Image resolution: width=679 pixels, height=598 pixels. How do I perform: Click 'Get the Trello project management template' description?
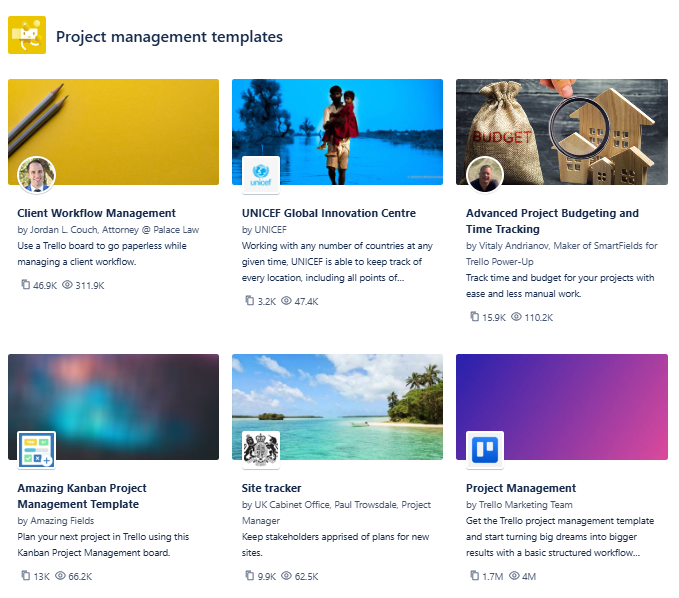(x=560, y=537)
